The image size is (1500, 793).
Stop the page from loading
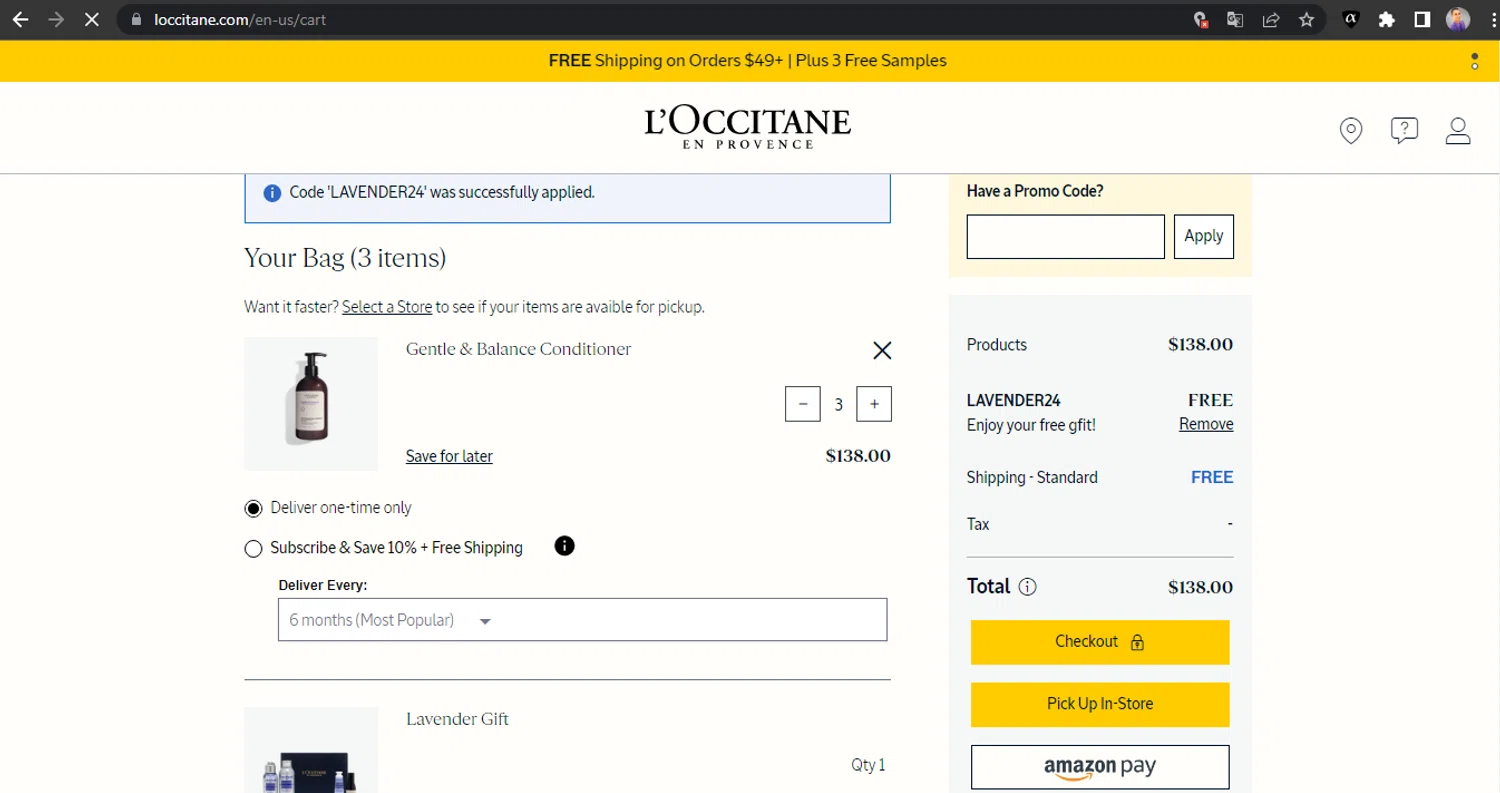pyautogui.click(x=91, y=19)
